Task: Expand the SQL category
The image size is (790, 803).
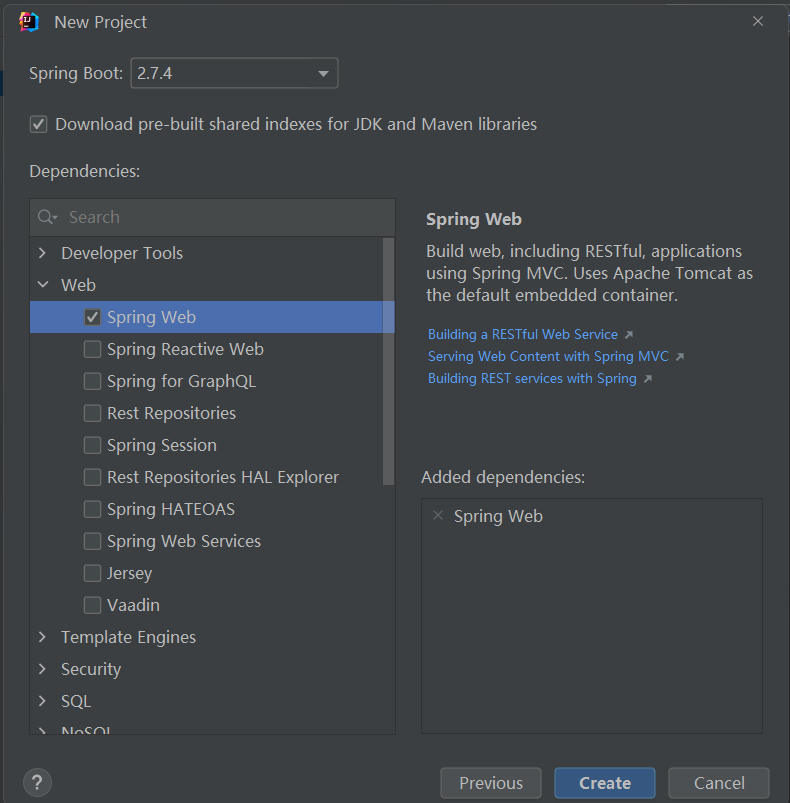Action: coord(42,701)
